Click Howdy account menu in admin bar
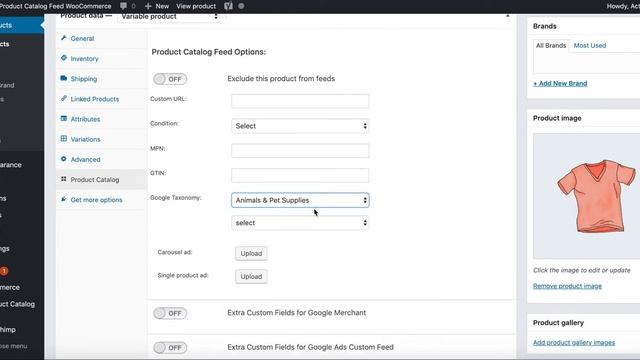This screenshot has width=640, height=360. click(x=623, y=6)
